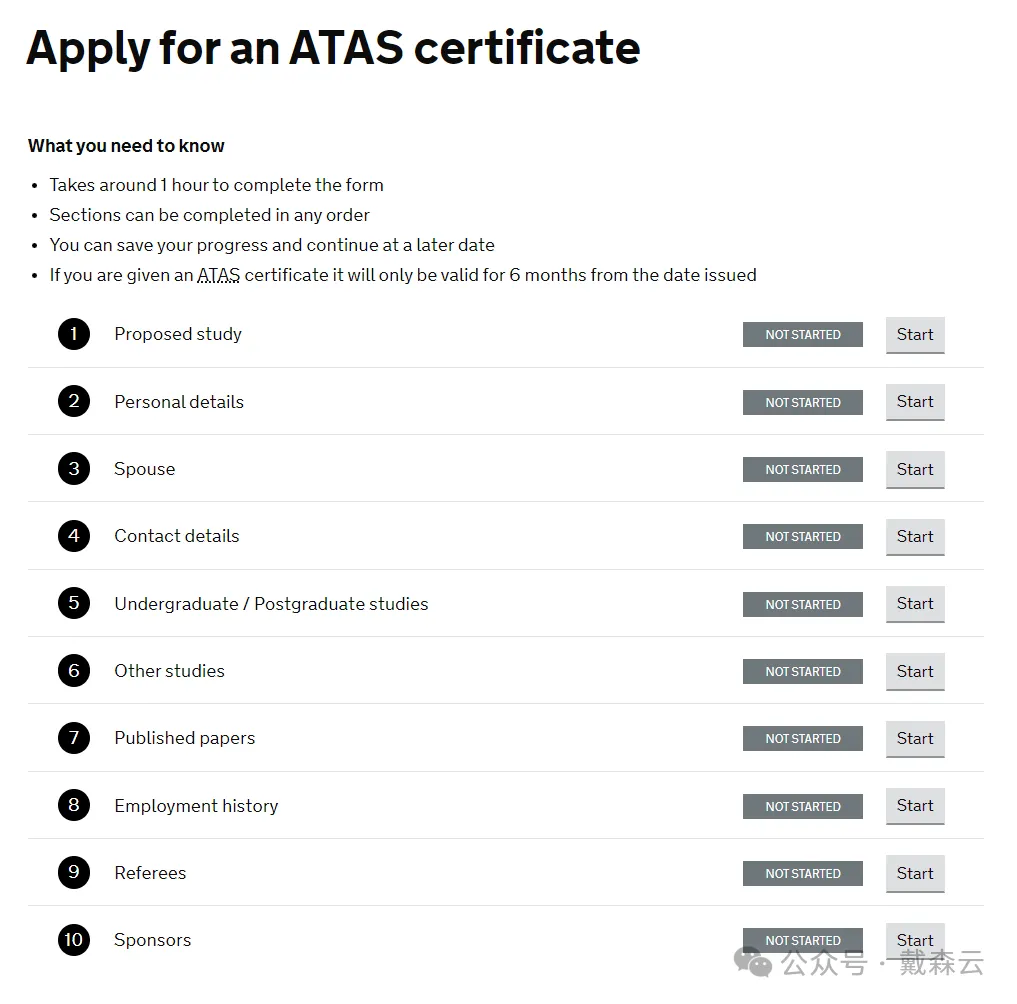Click the number 10 Sponsors circle icon
The width and height of the screenshot is (1017, 1004).
click(74, 940)
